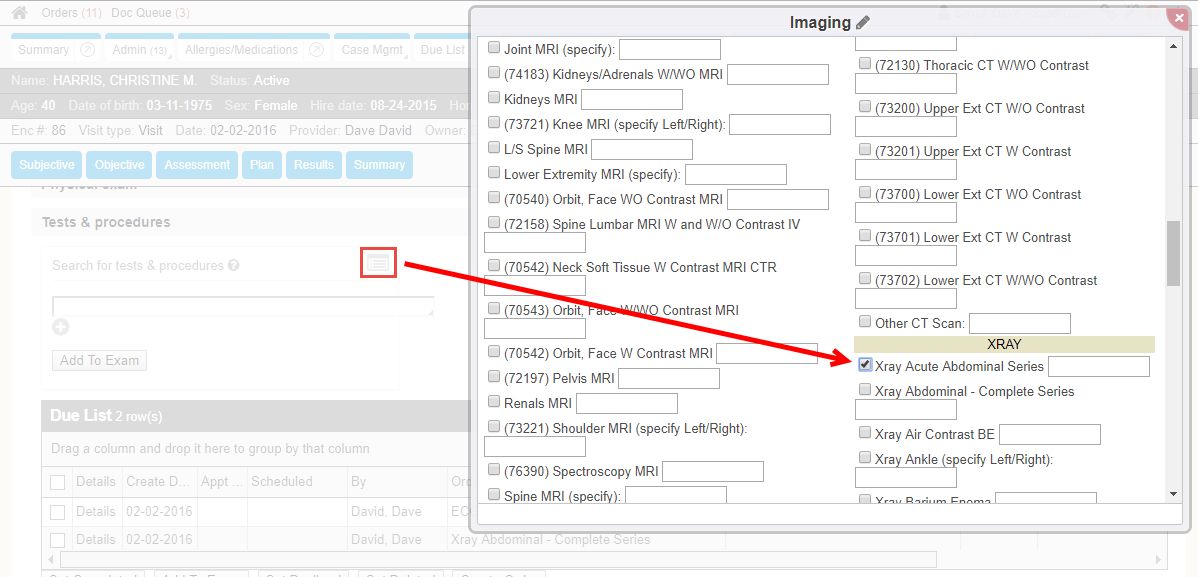Expand the Admin (13) dropdown tab

point(139,50)
